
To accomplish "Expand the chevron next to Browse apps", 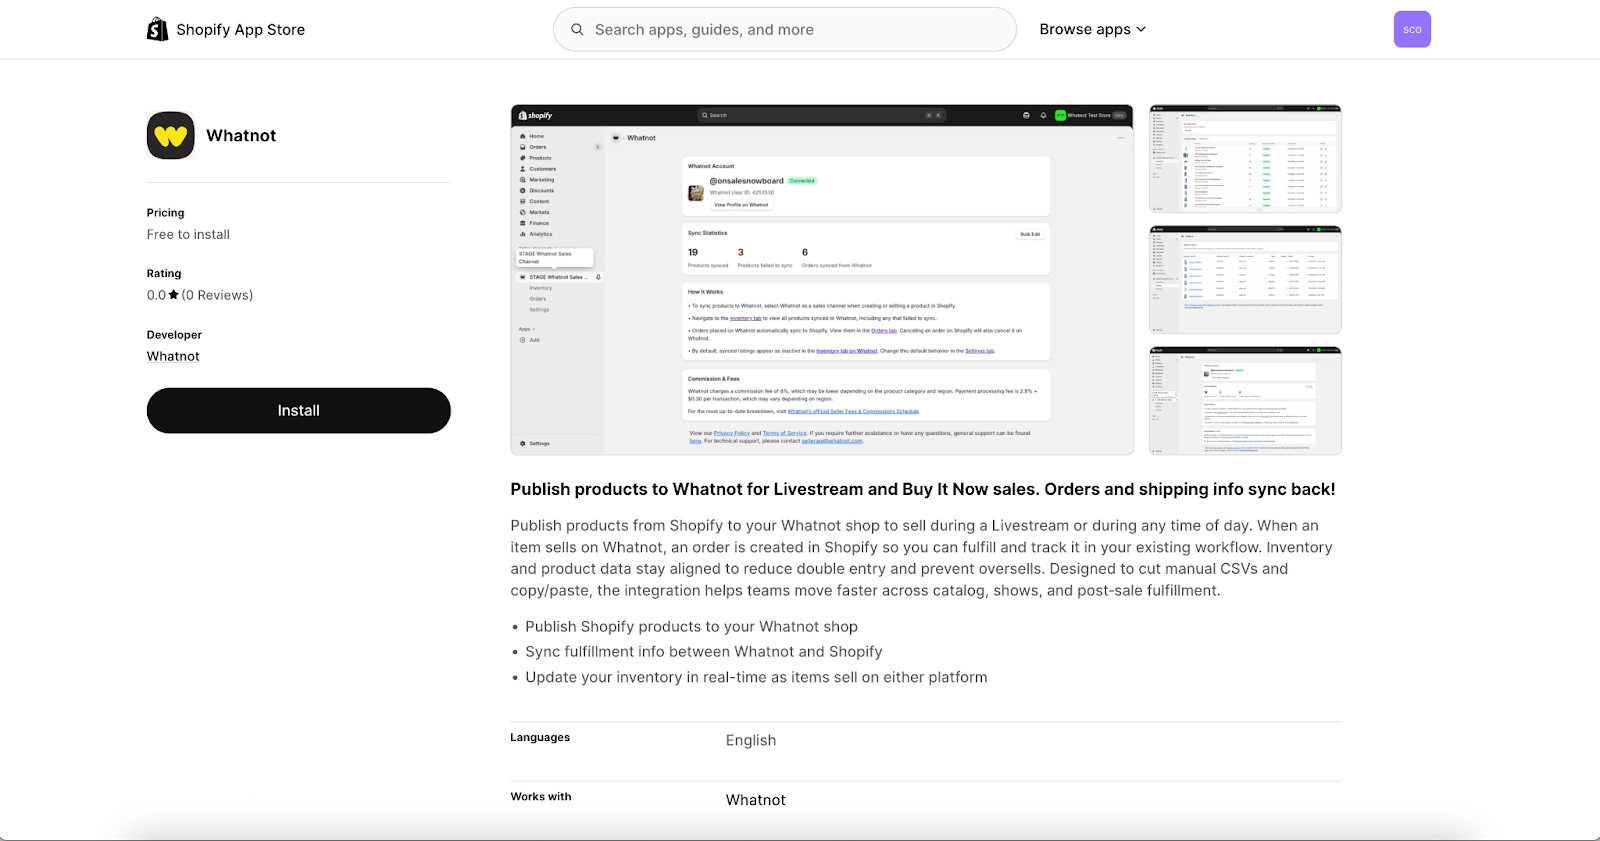I will pos(1142,30).
